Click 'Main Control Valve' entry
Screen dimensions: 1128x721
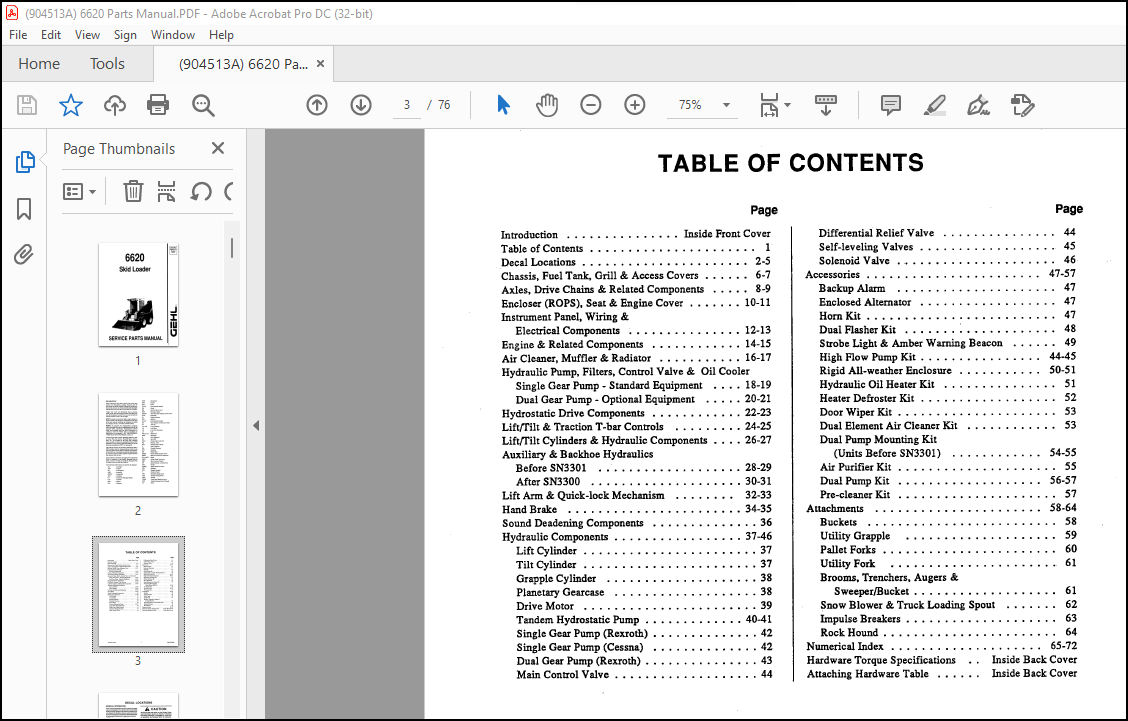(563, 675)
